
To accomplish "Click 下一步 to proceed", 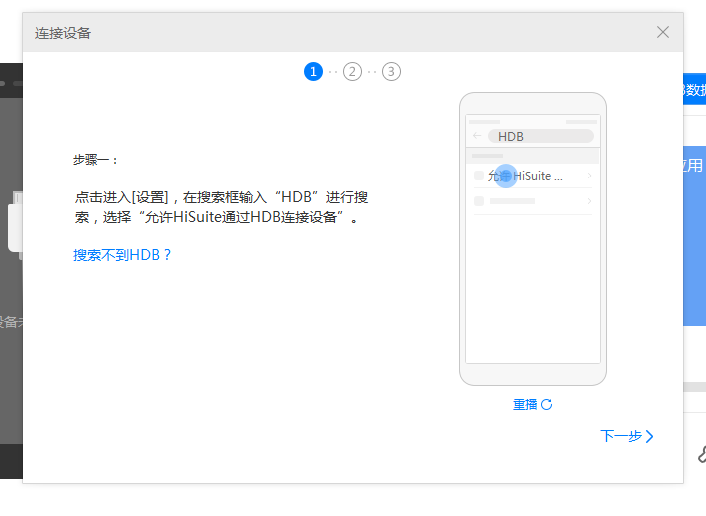I will [627, 436].
